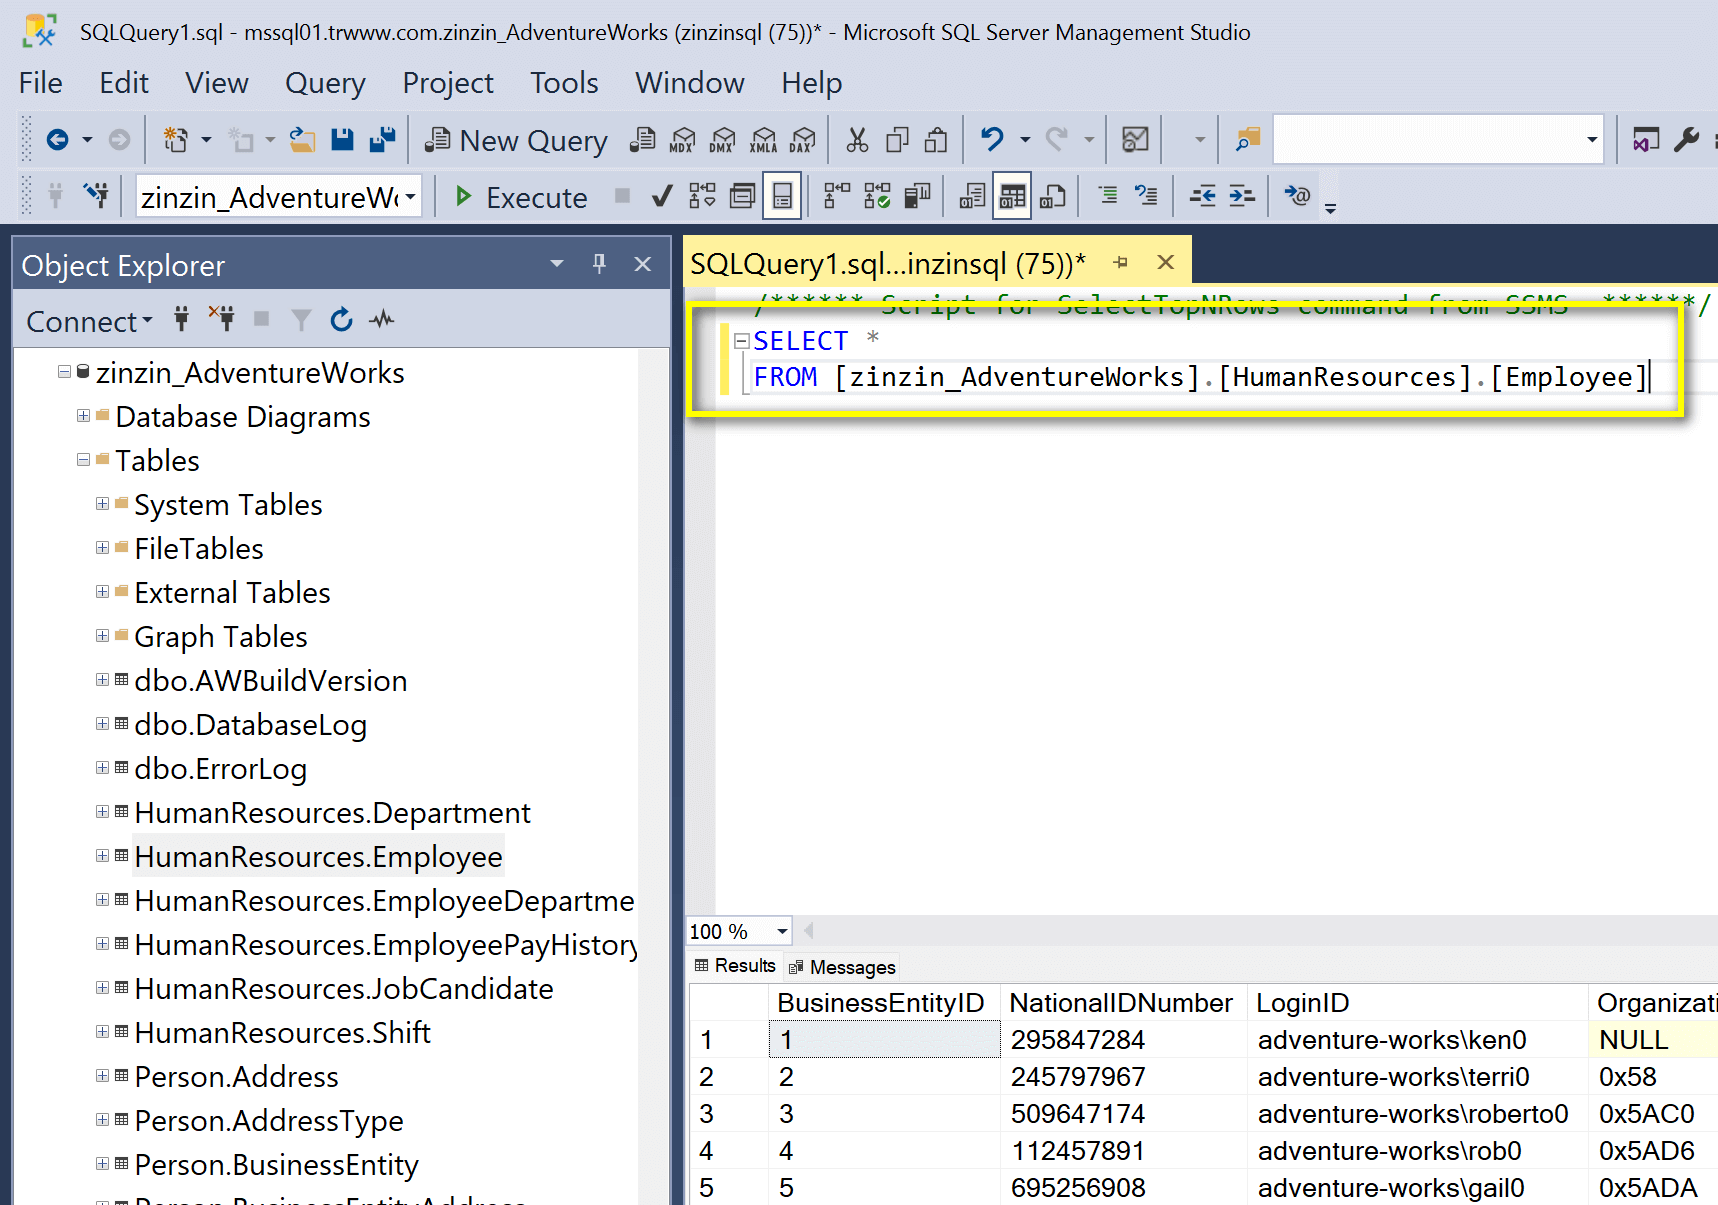Click Object Explorer disconnect icon
The height and width of the screenshot is (1205, 1718).
(x=222, y=319)
